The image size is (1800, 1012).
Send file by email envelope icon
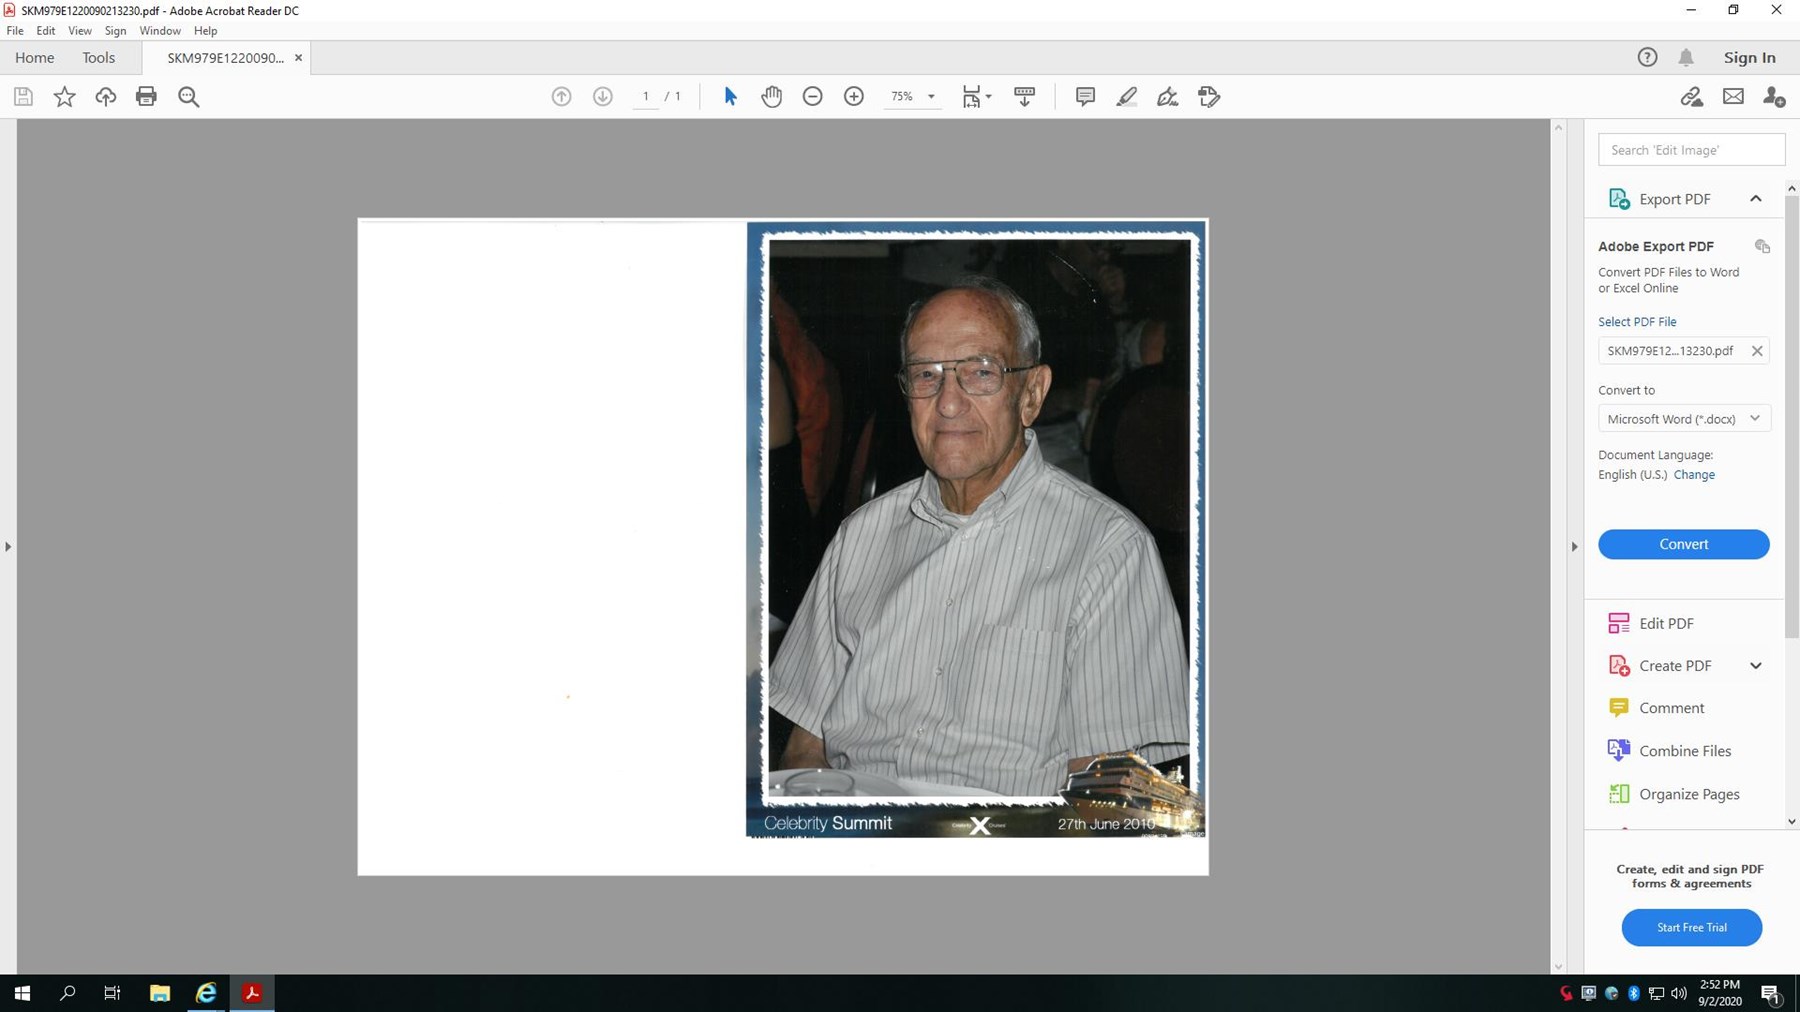pyautogui.click(x=1733, y=97)
